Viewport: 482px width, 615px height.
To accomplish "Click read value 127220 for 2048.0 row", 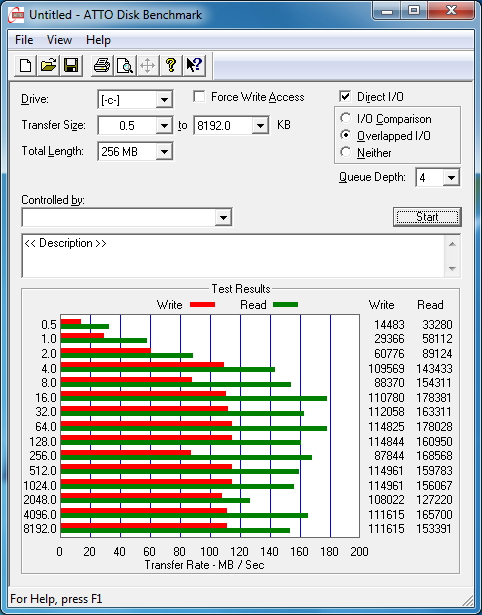I will tap(435, 500).
